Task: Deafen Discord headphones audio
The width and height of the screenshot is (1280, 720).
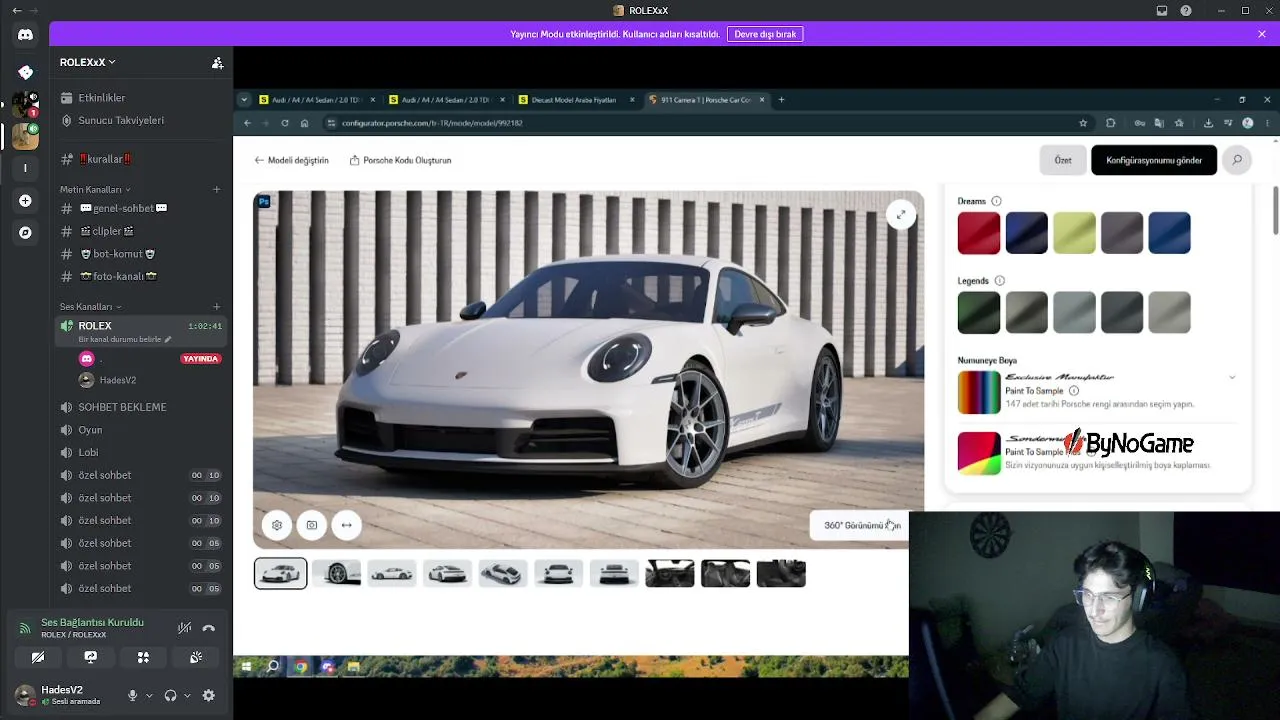Action: (x=170, y=695)
